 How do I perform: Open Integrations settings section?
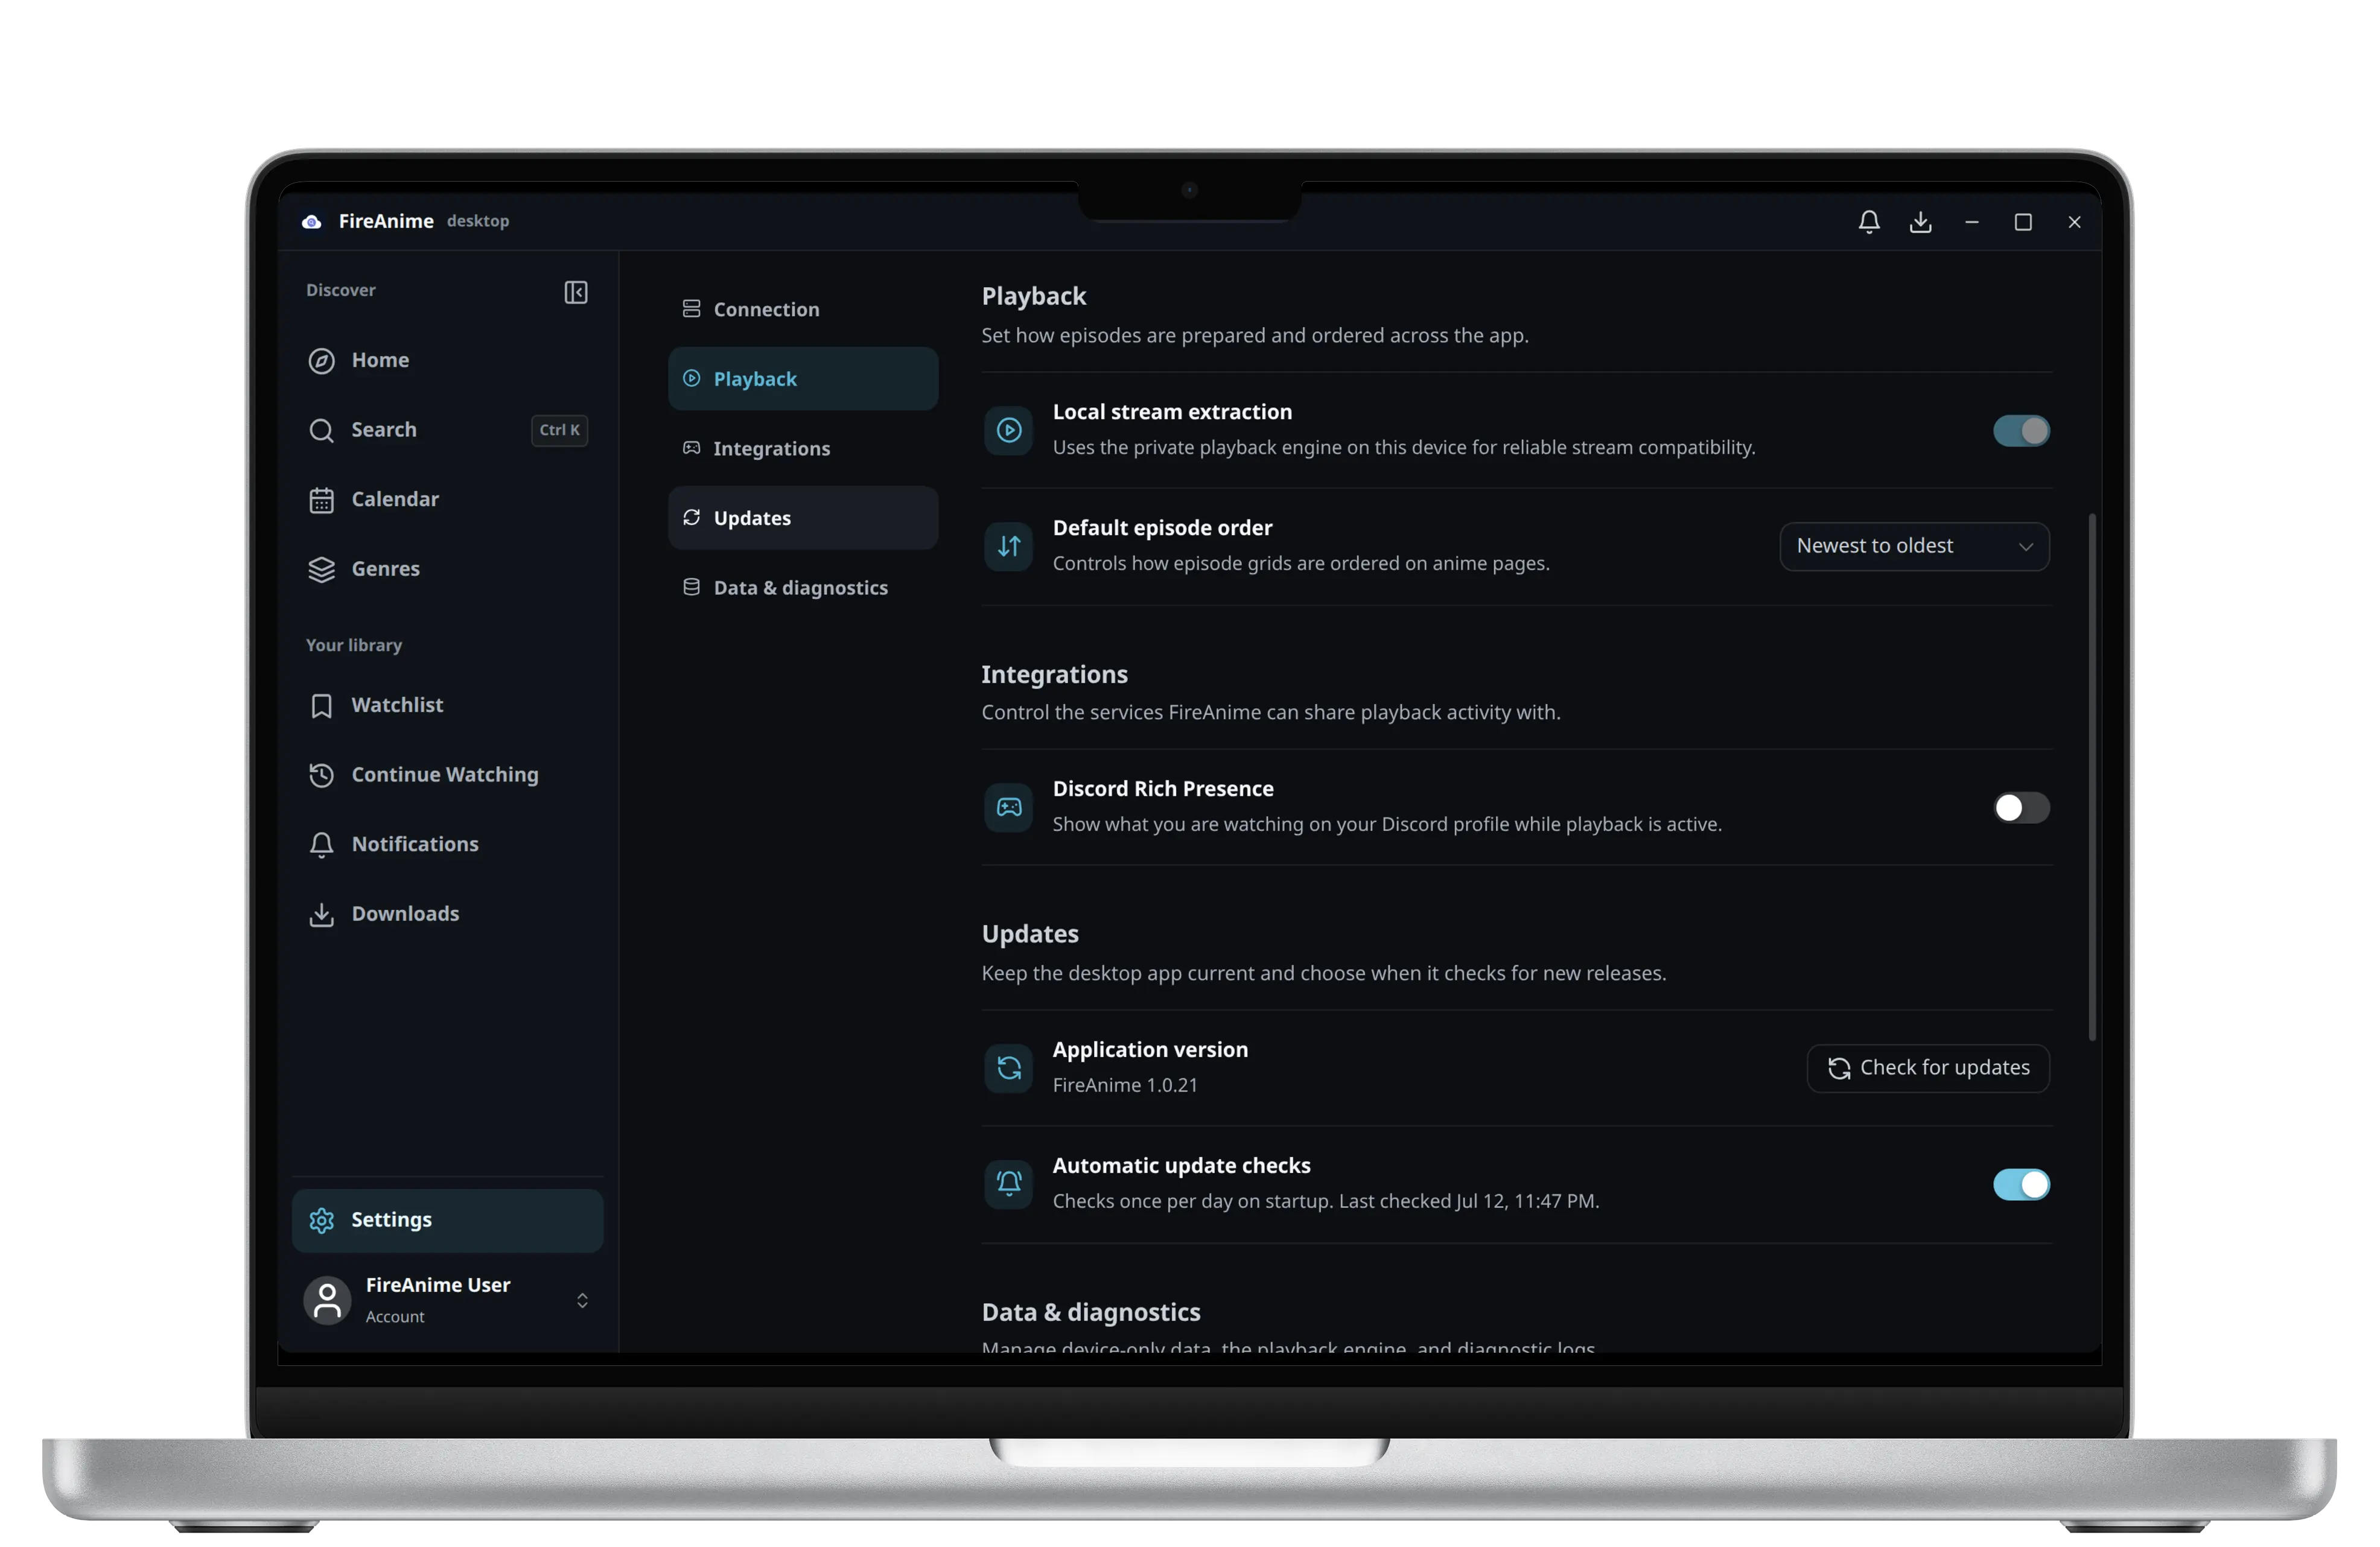tap(803, 448)
